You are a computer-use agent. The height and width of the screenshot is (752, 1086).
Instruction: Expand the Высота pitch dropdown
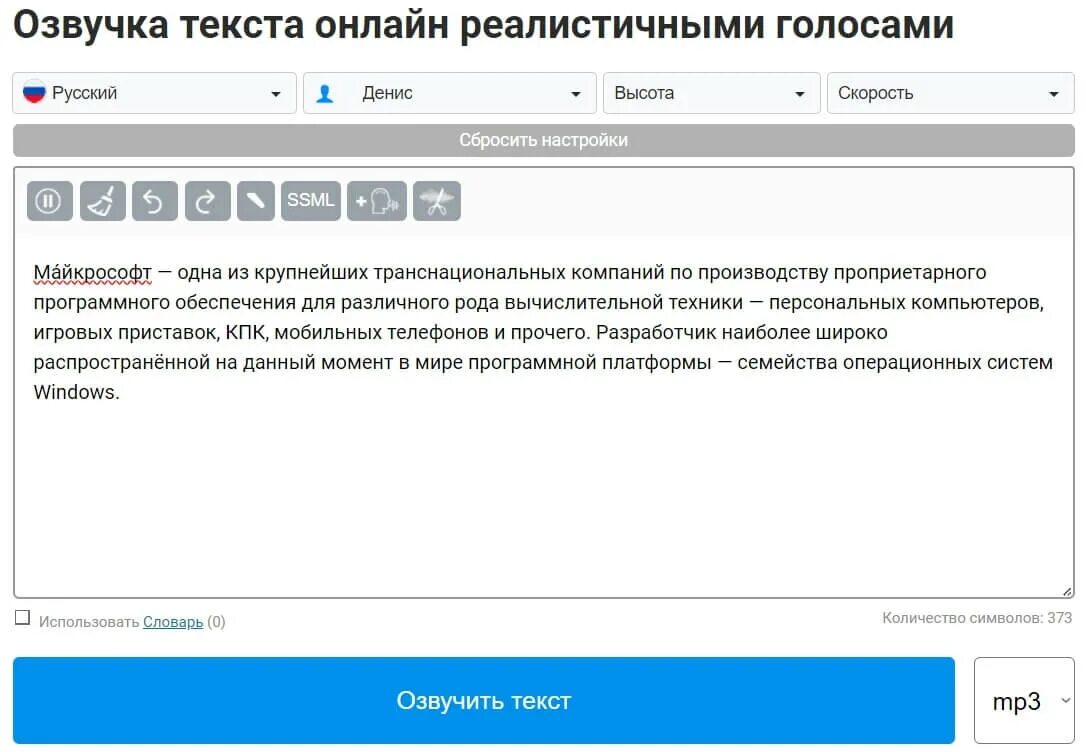(711, 93)
